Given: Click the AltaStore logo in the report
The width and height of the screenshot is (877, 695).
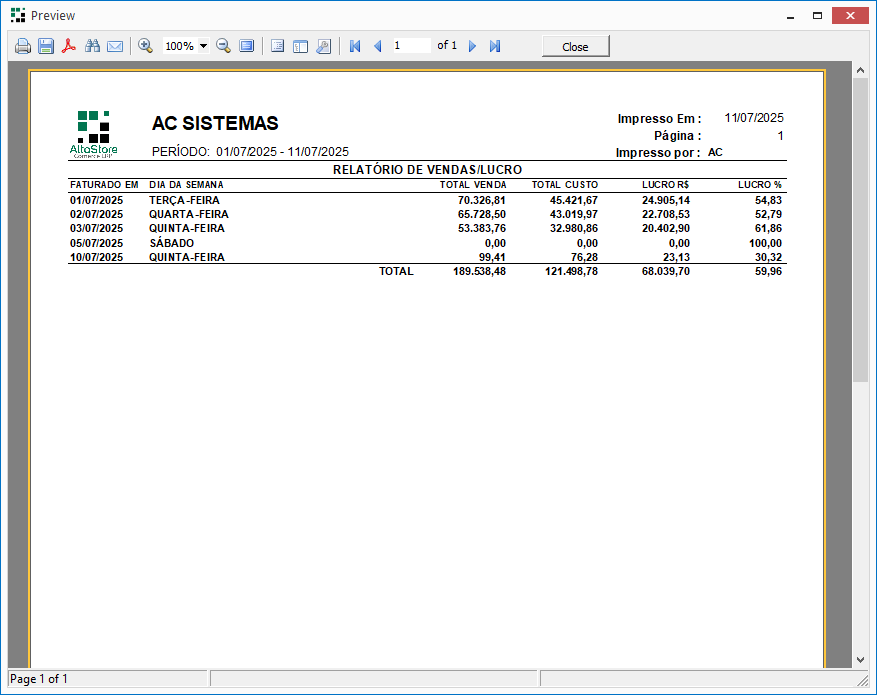Looking at the screenshot, I should click(93, 134).
